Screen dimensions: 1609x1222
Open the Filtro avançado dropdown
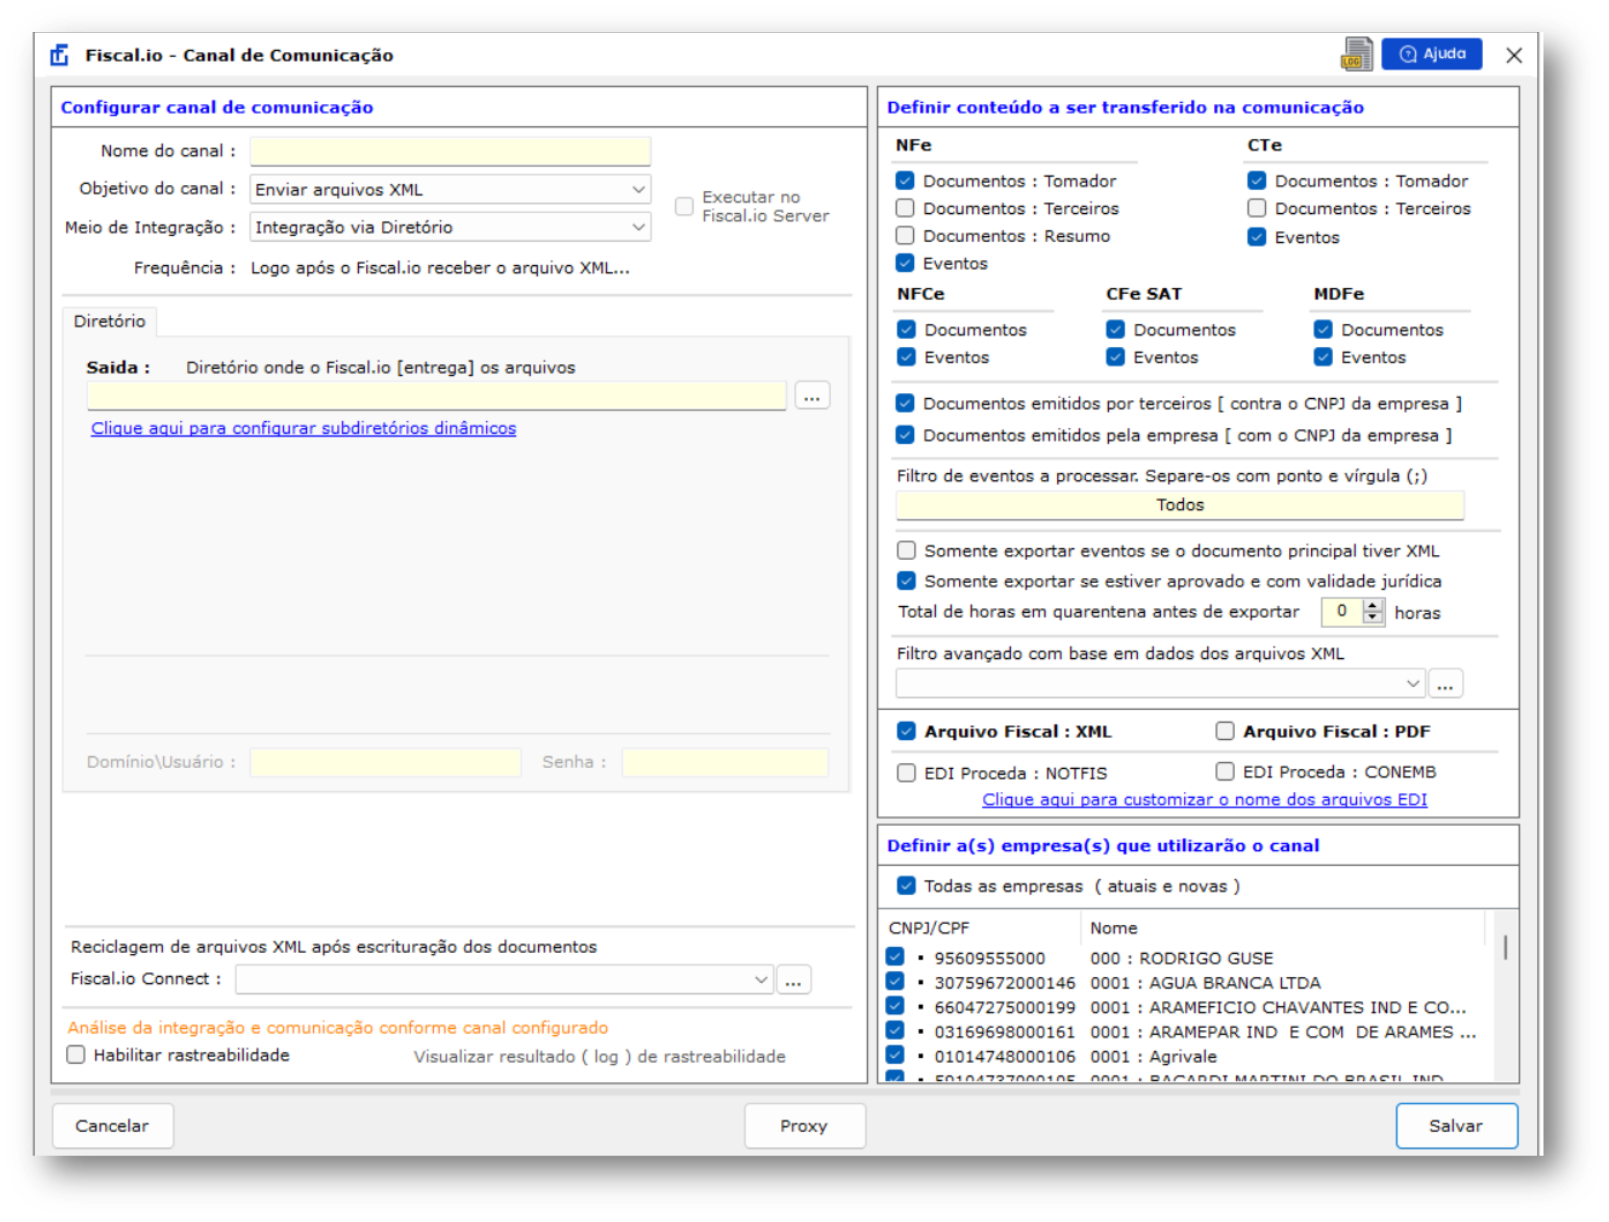click(x=1160, y=683)
